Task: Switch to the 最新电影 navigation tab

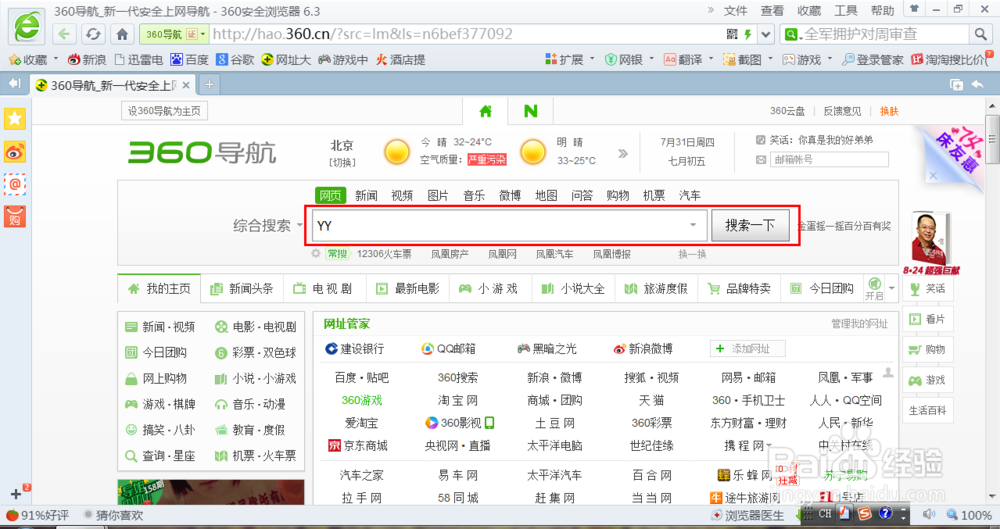Action: [x=408, y=288]
